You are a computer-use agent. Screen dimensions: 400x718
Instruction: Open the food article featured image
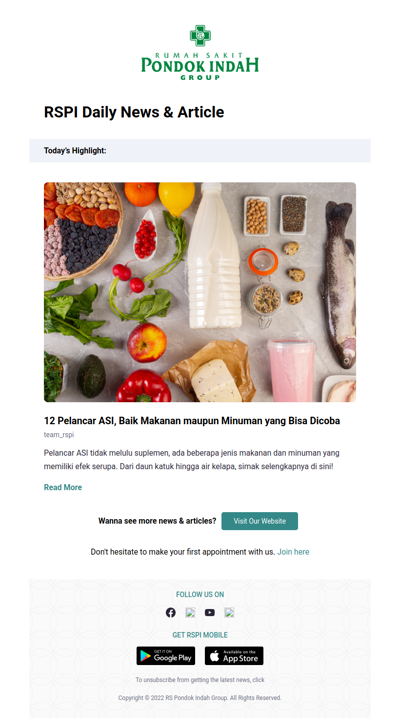200,292
